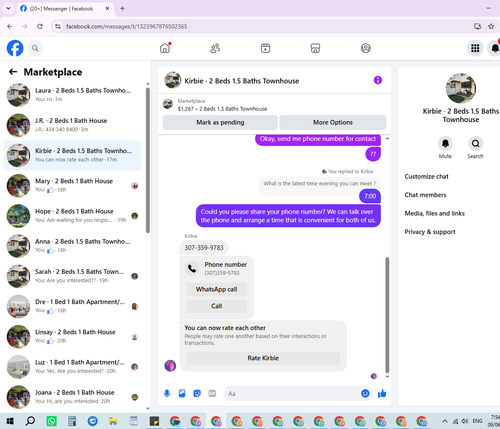Screen dimensions: 500x429
Task: Select the Messenger Facebook browser tab
Action: (65, 9)
